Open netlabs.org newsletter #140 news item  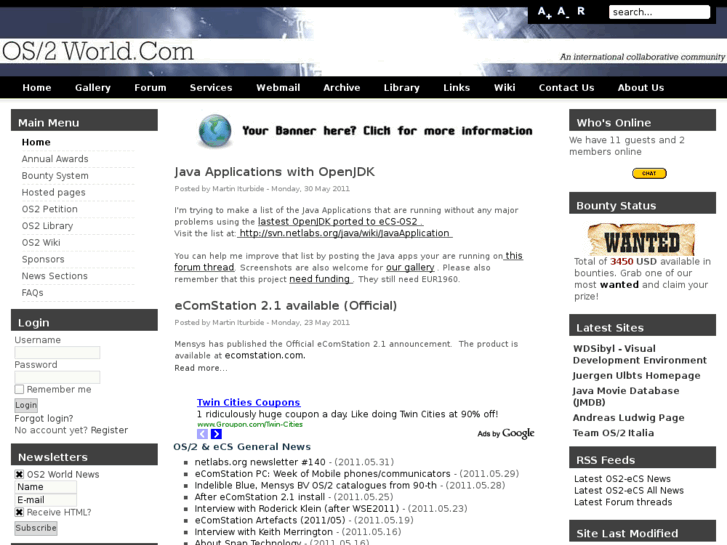260,462
